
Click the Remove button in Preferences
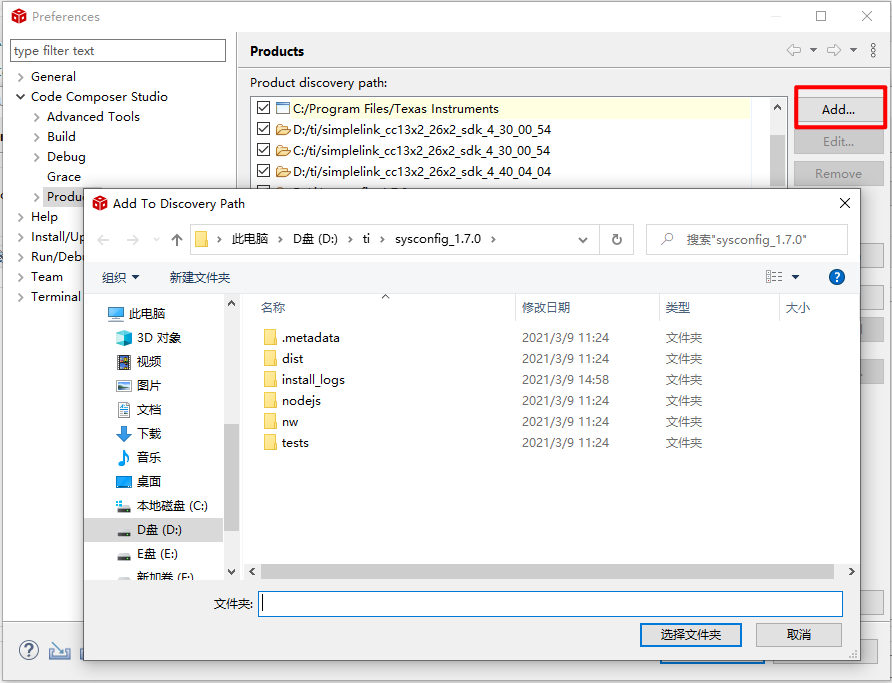(838, 173)
